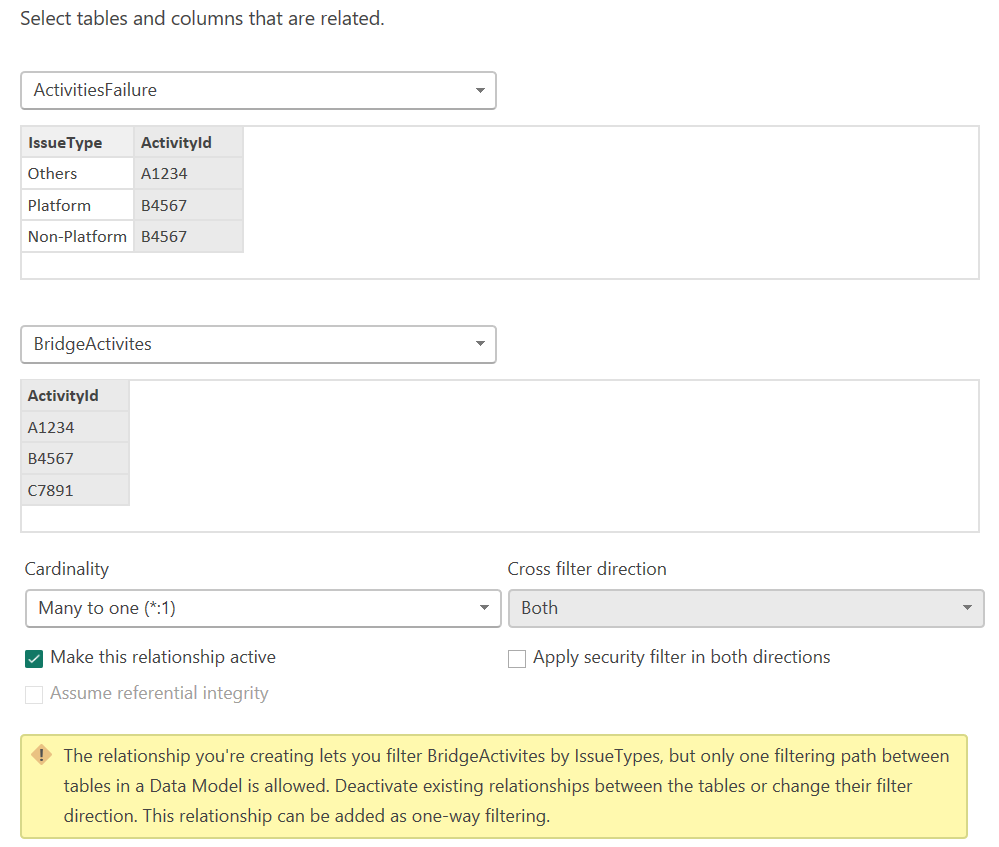The width and height of the screenshot is (999, 847).
Task: Open the ActivitiesFailure table dropdown
Action: (258, 90)
